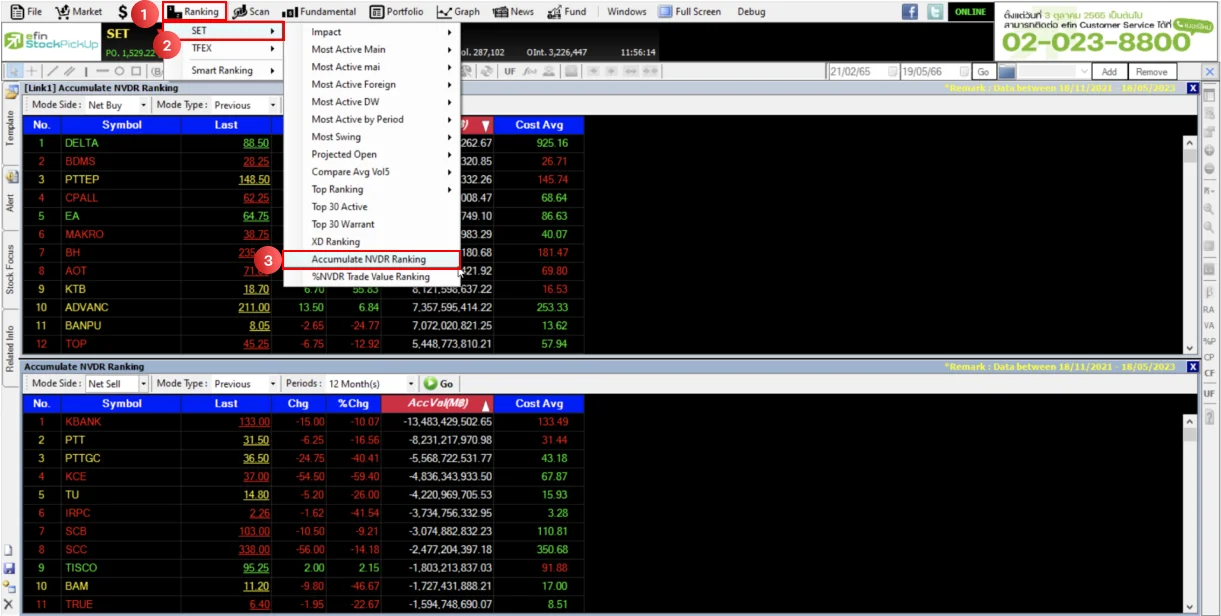Switch to the Template side tab

pyautogui.click(x=10, y=127)
